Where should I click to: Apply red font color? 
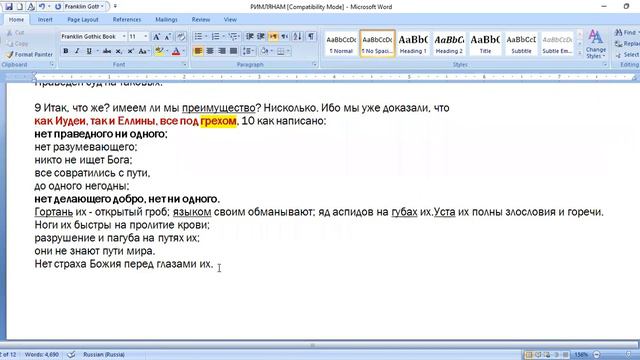coord(176,51)
